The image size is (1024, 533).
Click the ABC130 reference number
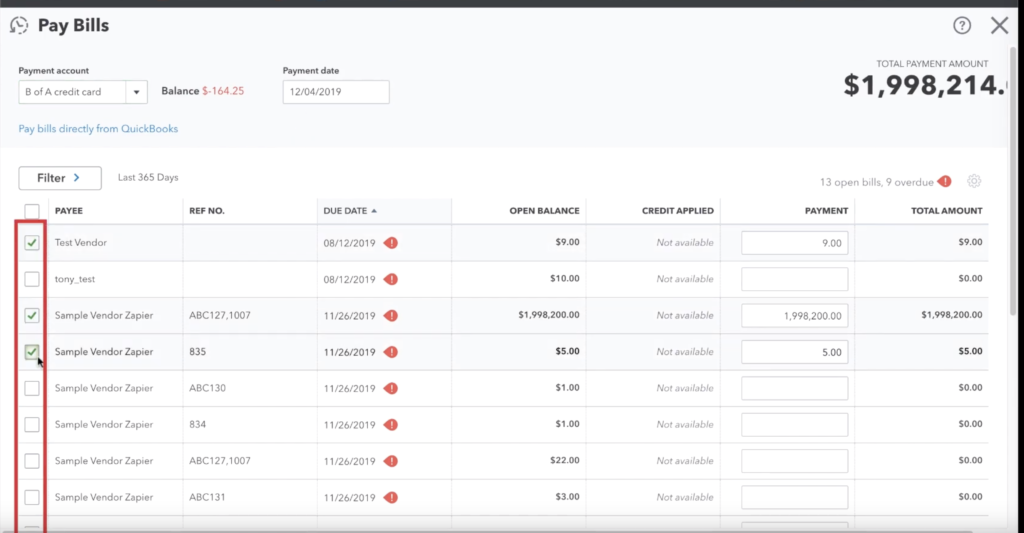207,388
